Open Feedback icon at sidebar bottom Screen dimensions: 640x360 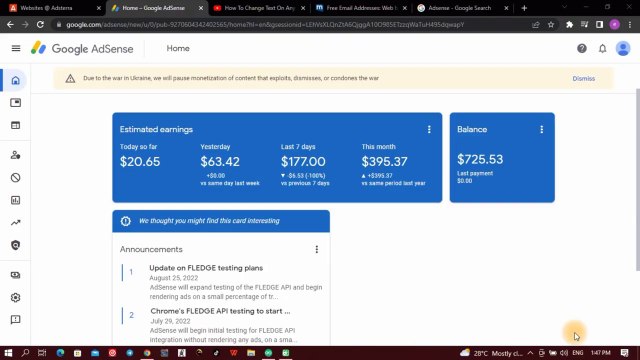click(x=16, y=320)
